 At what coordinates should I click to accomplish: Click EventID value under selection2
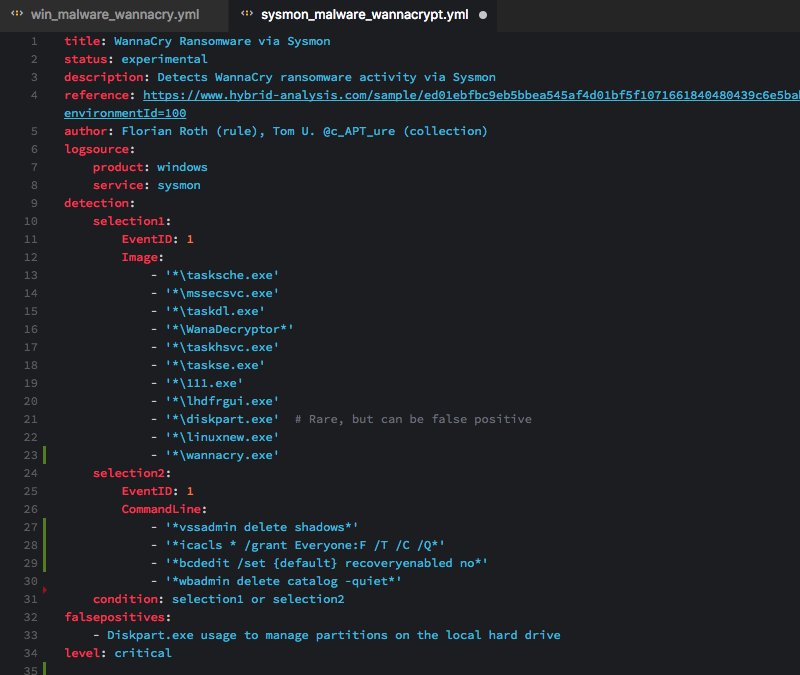click(190, 491)
